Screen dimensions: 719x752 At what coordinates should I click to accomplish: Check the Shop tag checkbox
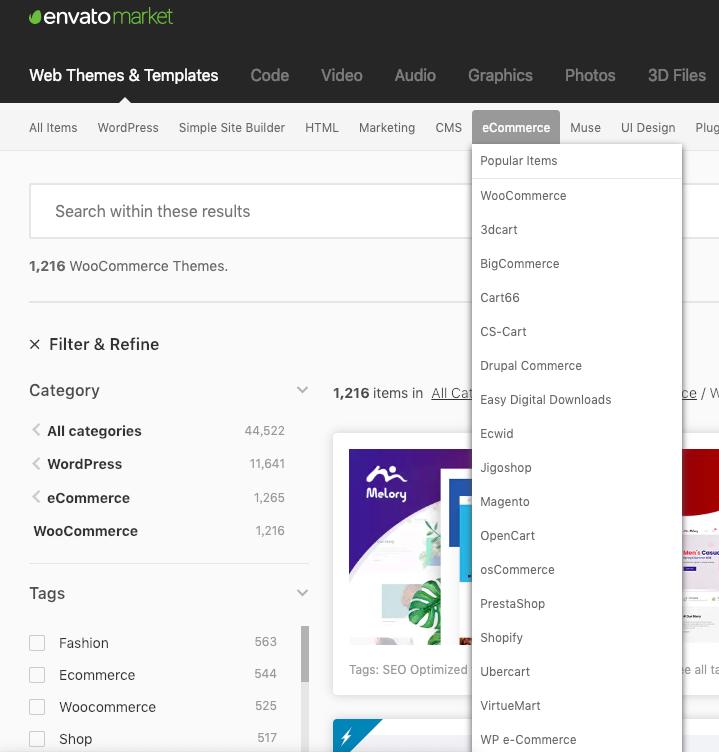coord(37,739)
